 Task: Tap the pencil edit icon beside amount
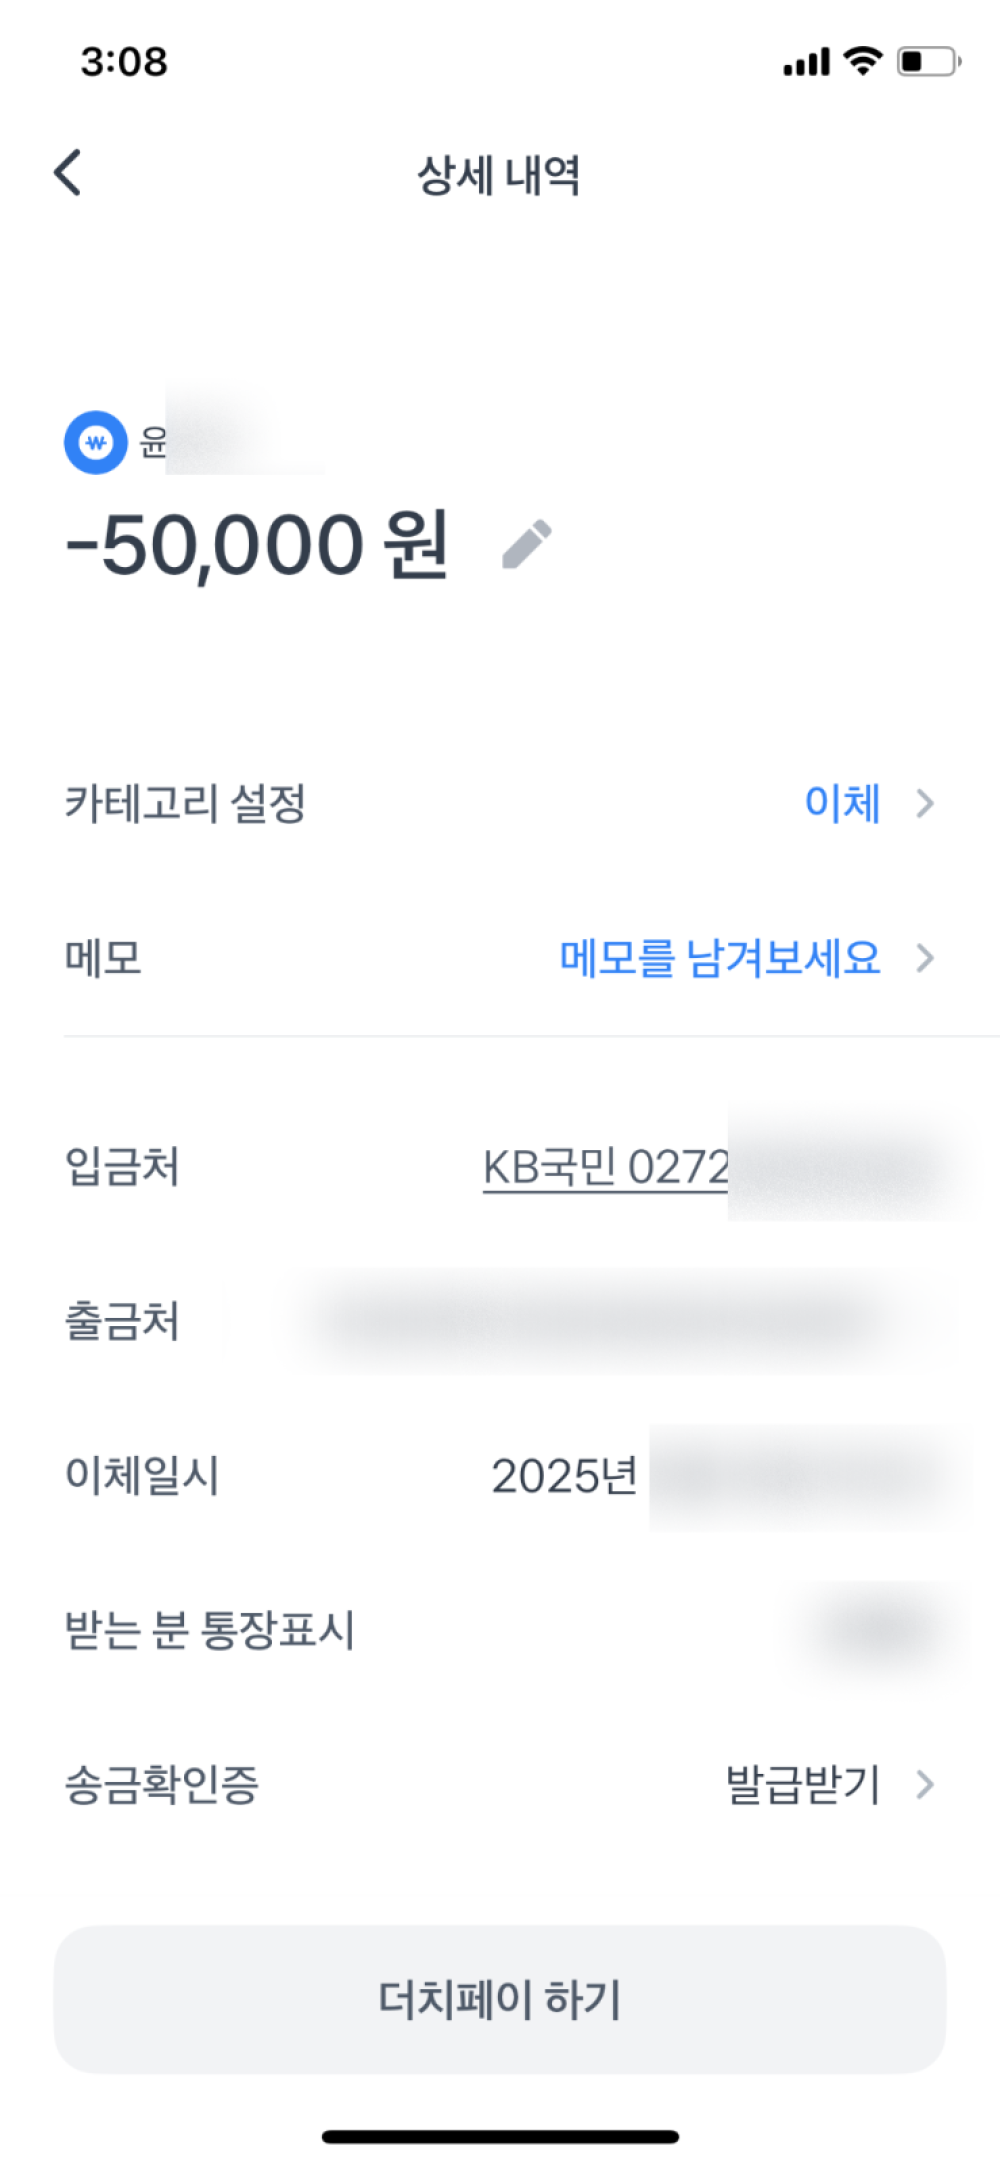tap(526, 544)
